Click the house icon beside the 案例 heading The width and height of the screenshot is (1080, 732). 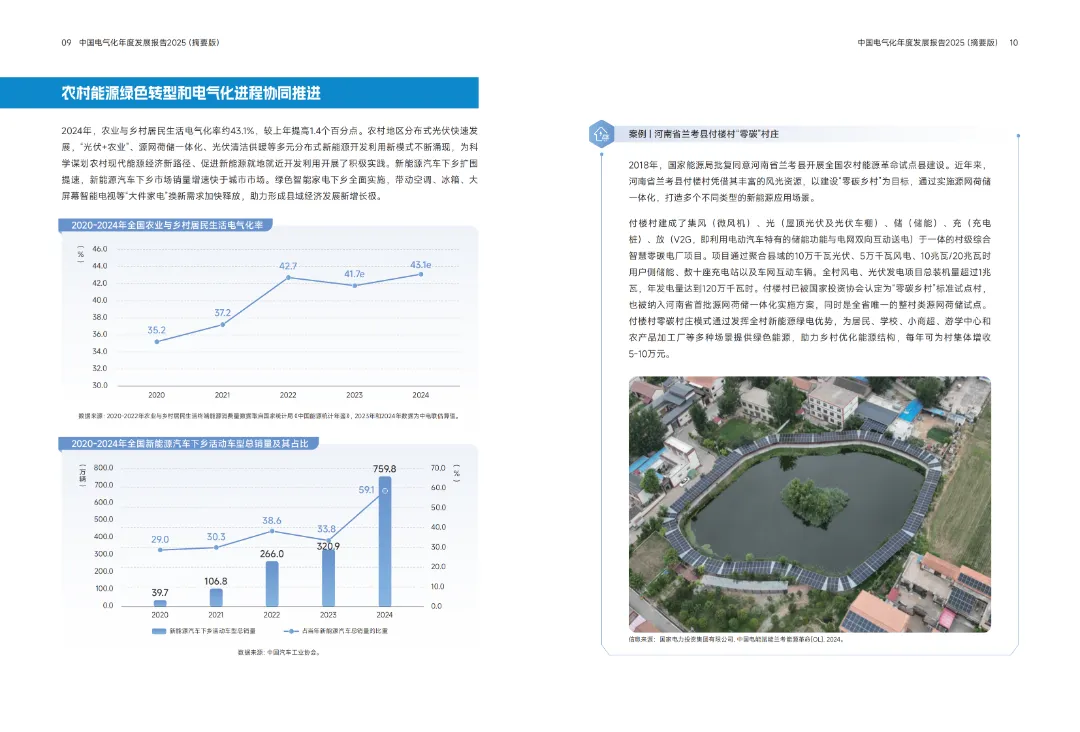[x=601, y=133]
